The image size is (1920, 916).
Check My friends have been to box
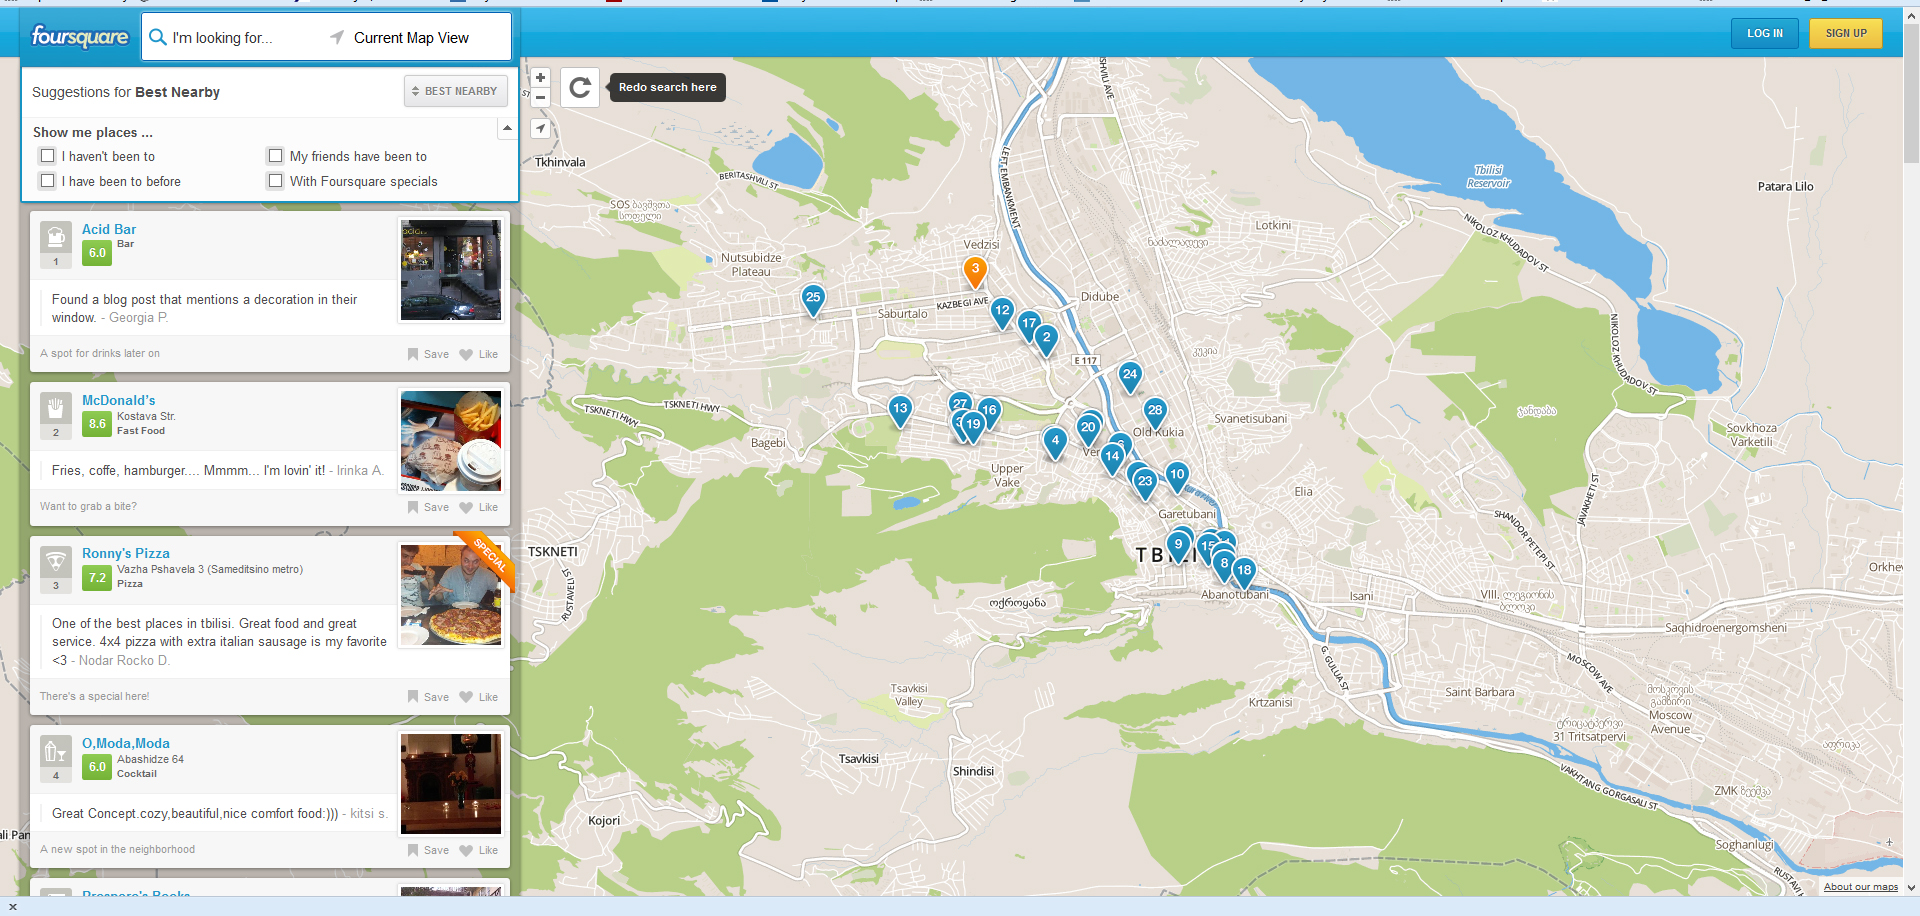point(275,156)
